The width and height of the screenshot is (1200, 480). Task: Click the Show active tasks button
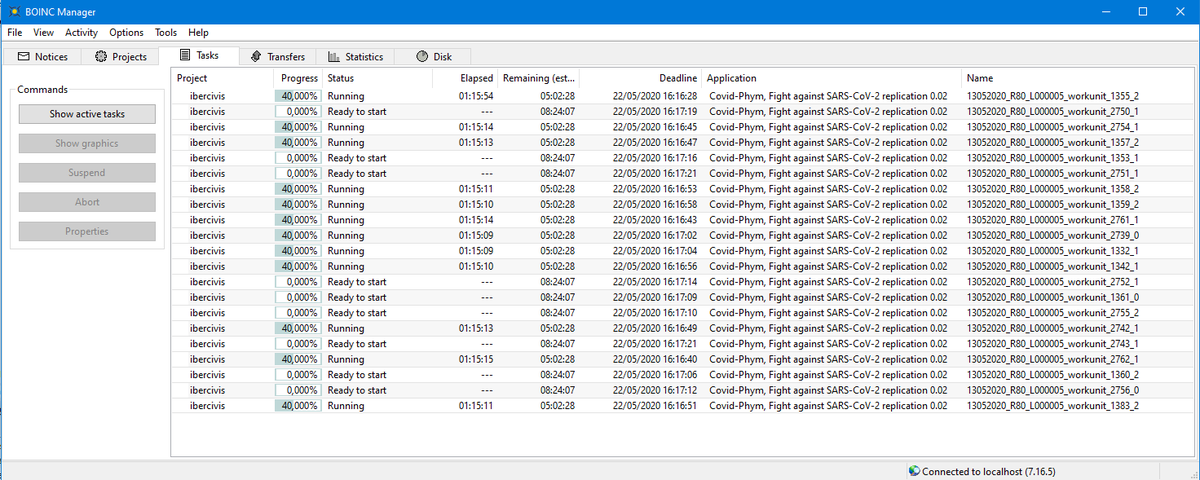pos(87,114)
